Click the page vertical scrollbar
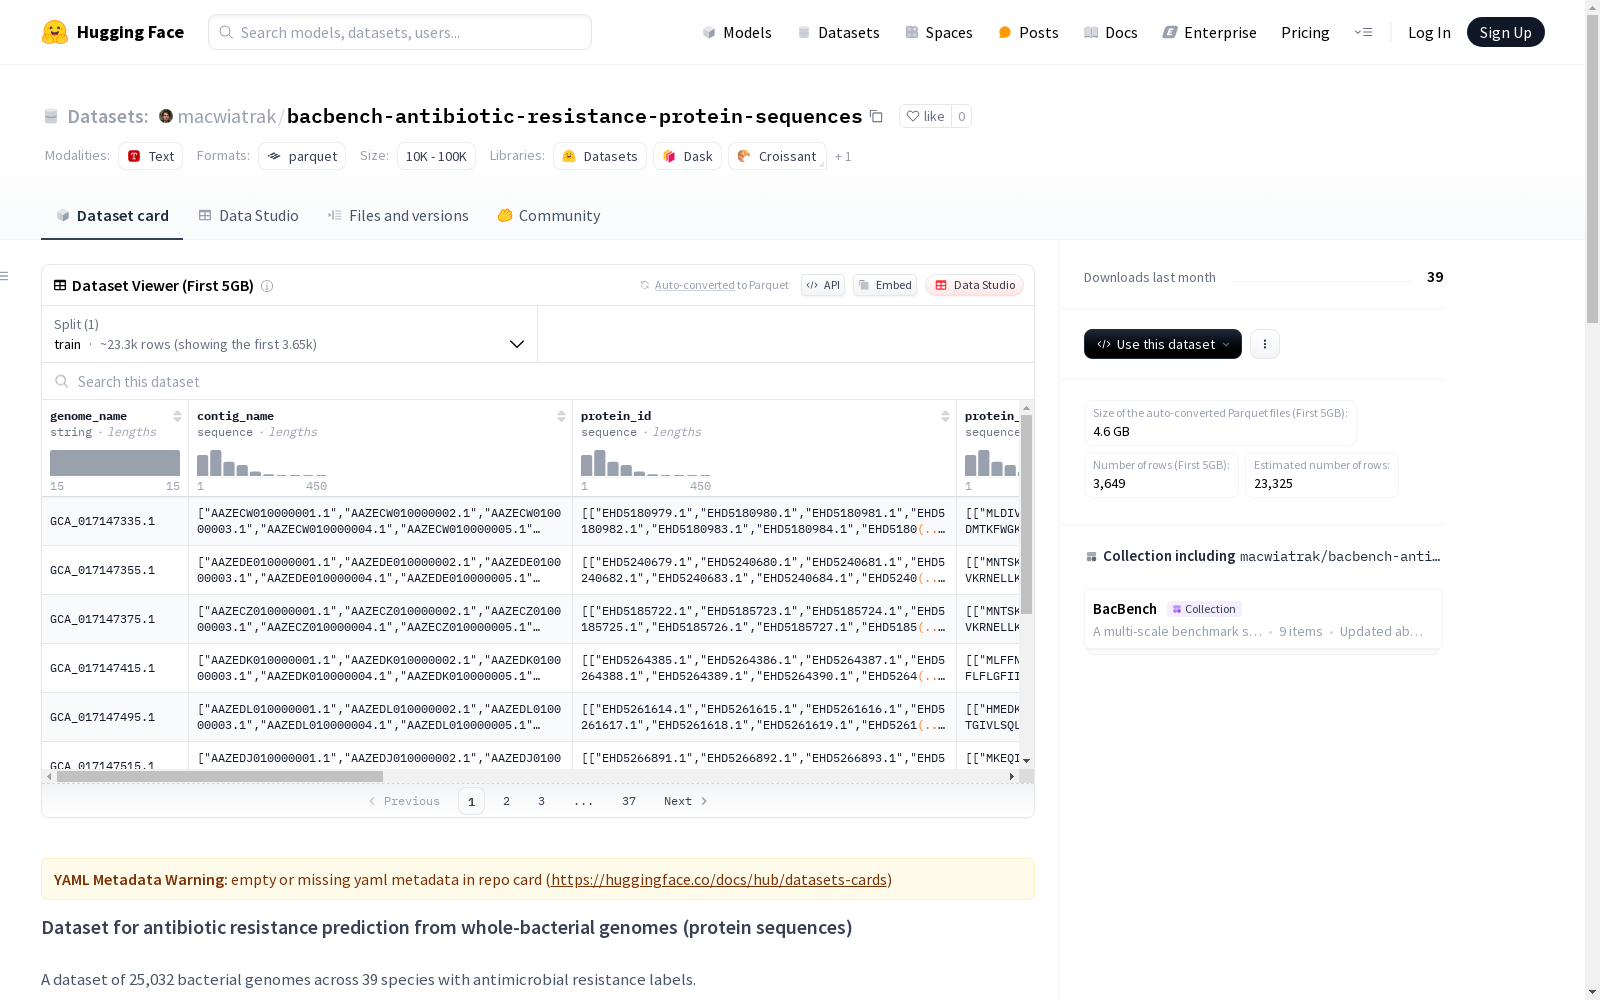This screenshot has width=1600, height=1000. coord(1592,170)
